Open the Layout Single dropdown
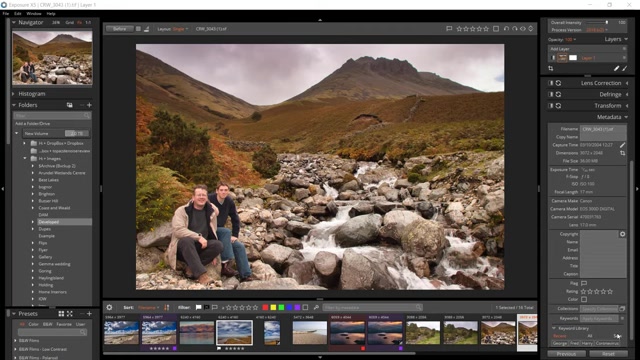Image resolution: width=640 pixels, height=360 pixels. 180,29
